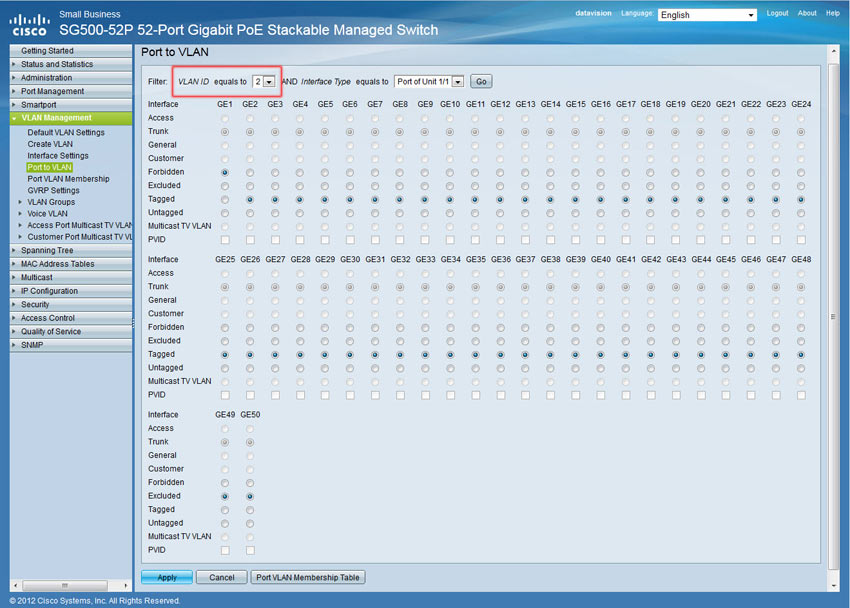Click the Logout link
The height and width of the screenshot is (608, 850).
click(x=777, y=13)
